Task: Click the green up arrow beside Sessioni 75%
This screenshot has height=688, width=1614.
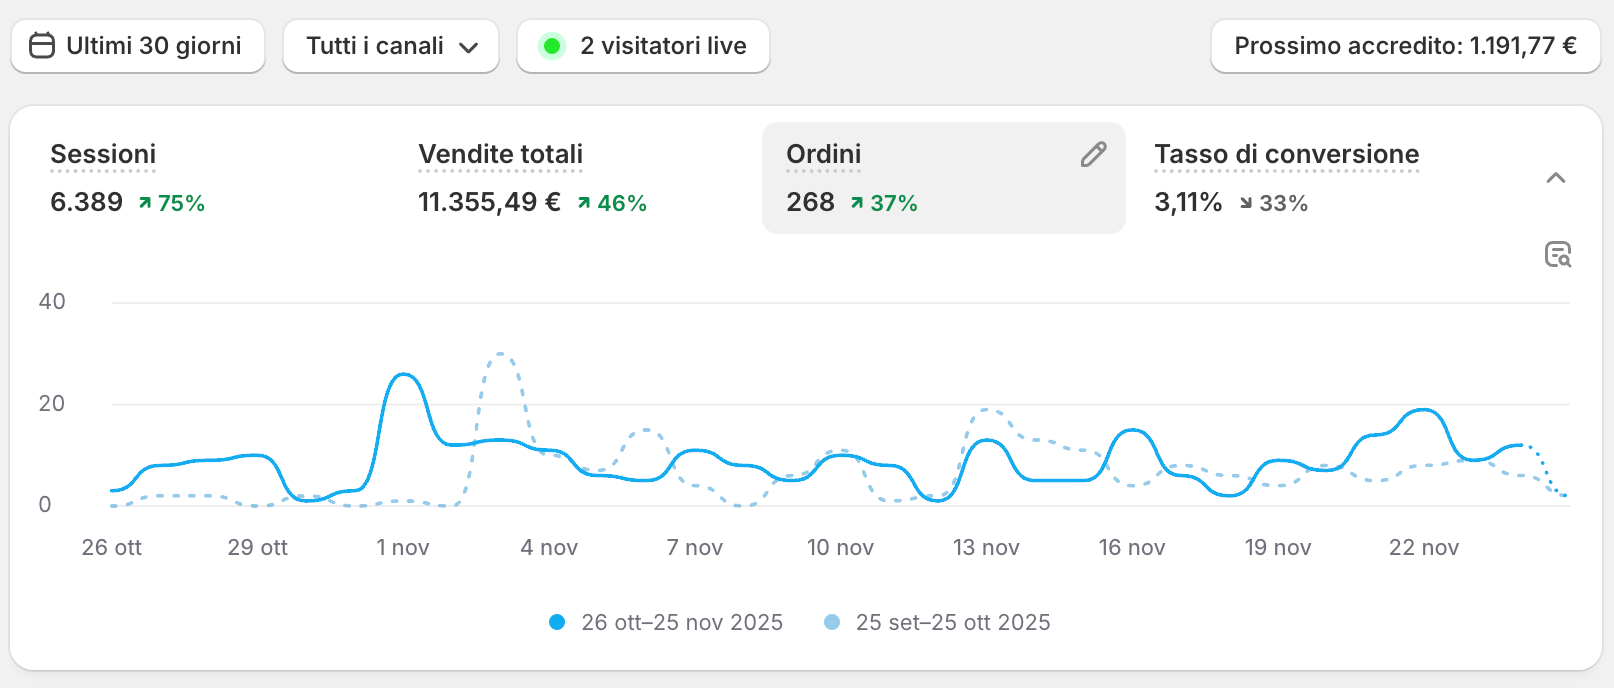Action: pyautogui.click(x=145, y=203)
